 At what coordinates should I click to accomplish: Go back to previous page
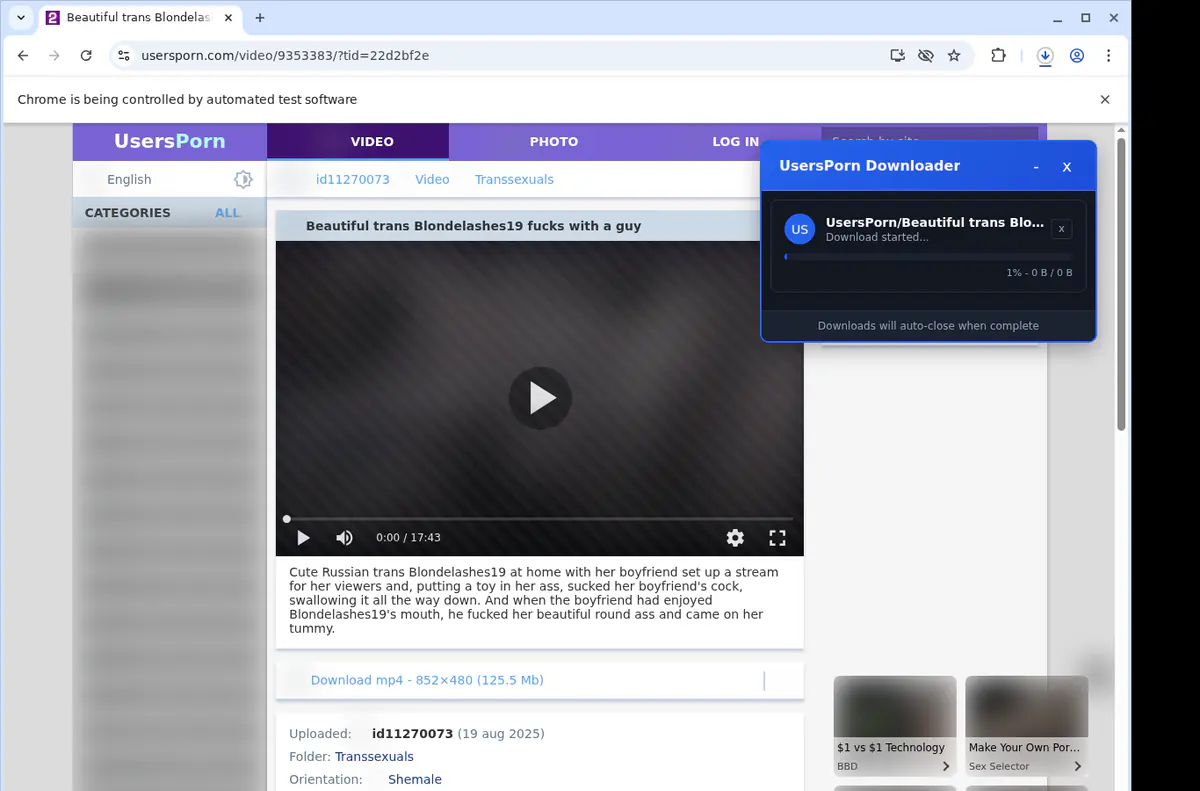23,56
